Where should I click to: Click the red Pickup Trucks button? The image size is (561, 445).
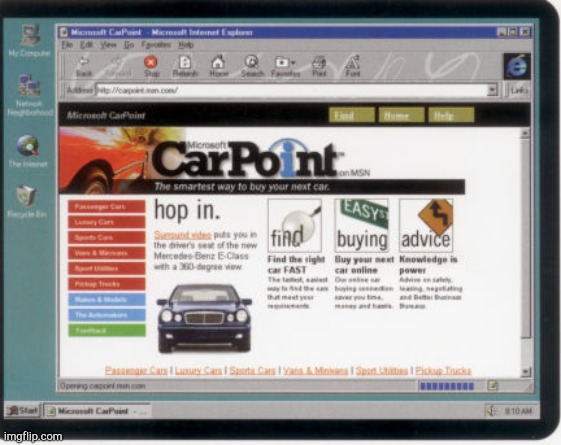(107, 284)
